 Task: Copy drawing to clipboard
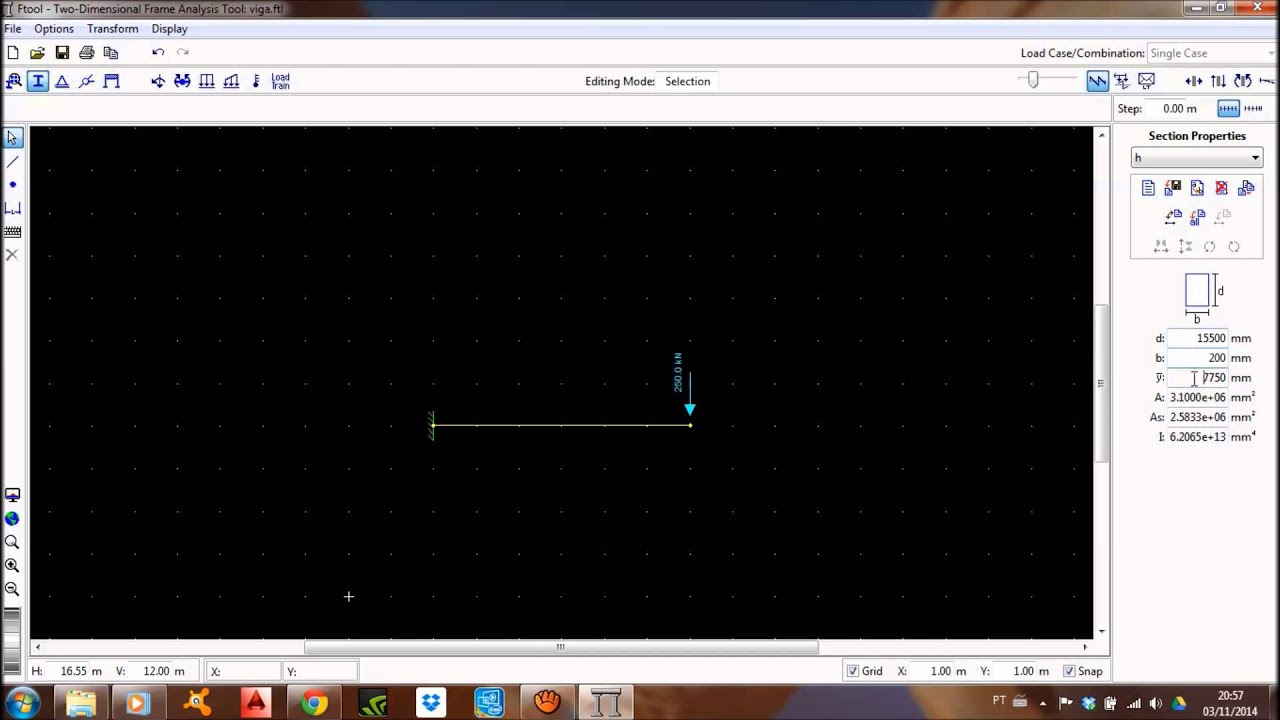pos(111,52)
